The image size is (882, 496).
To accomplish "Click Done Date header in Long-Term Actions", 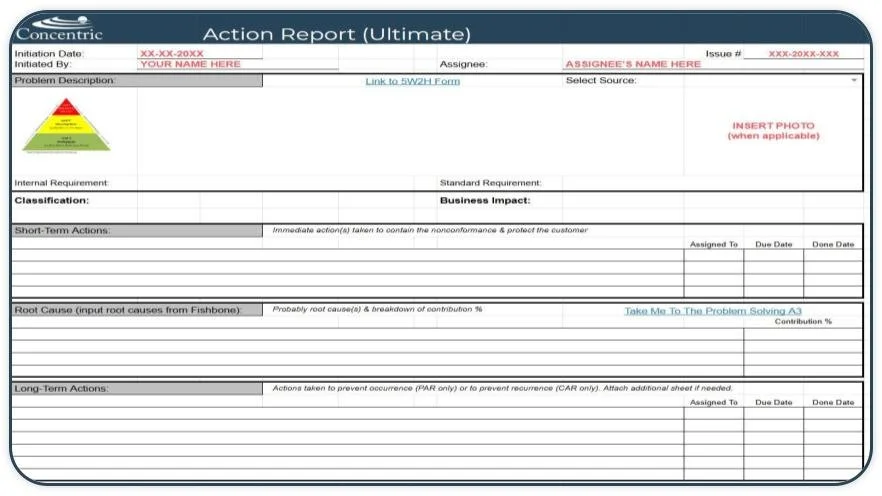I will (x=833, y=403).
